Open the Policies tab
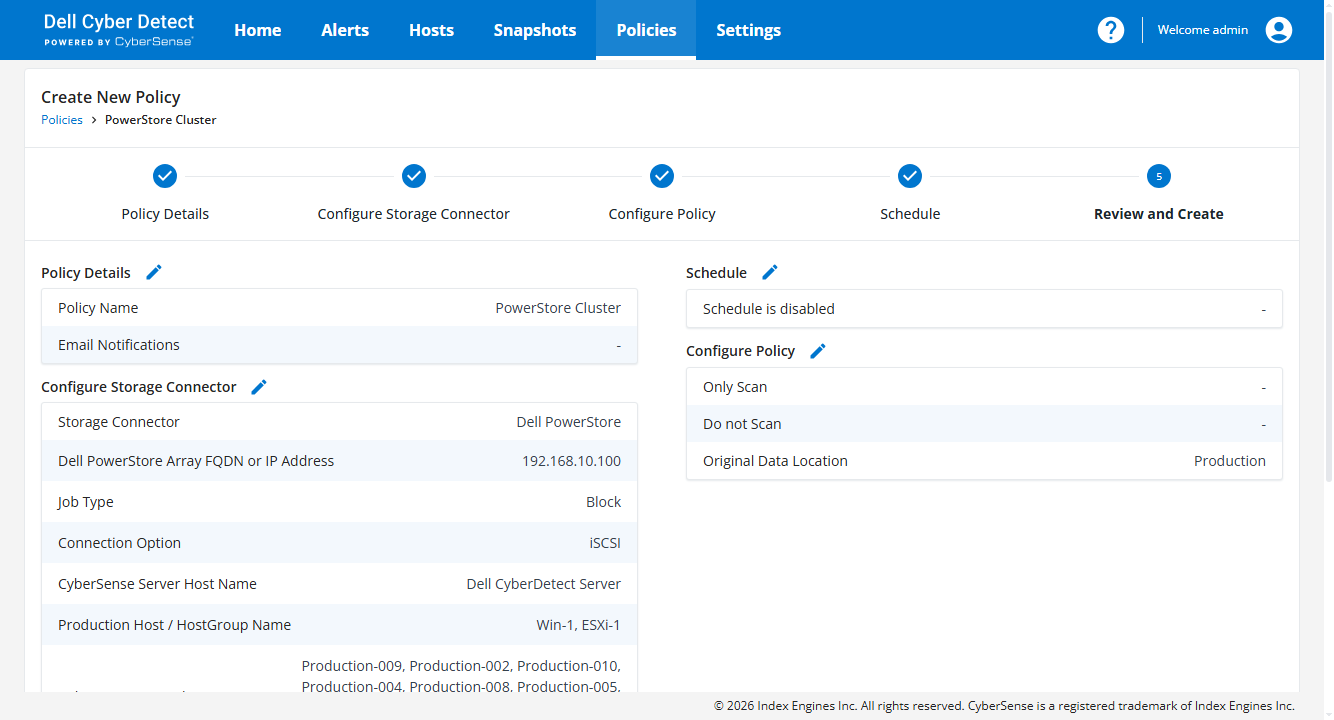This screenshot has width=1334, height=720. click(646, 30)
